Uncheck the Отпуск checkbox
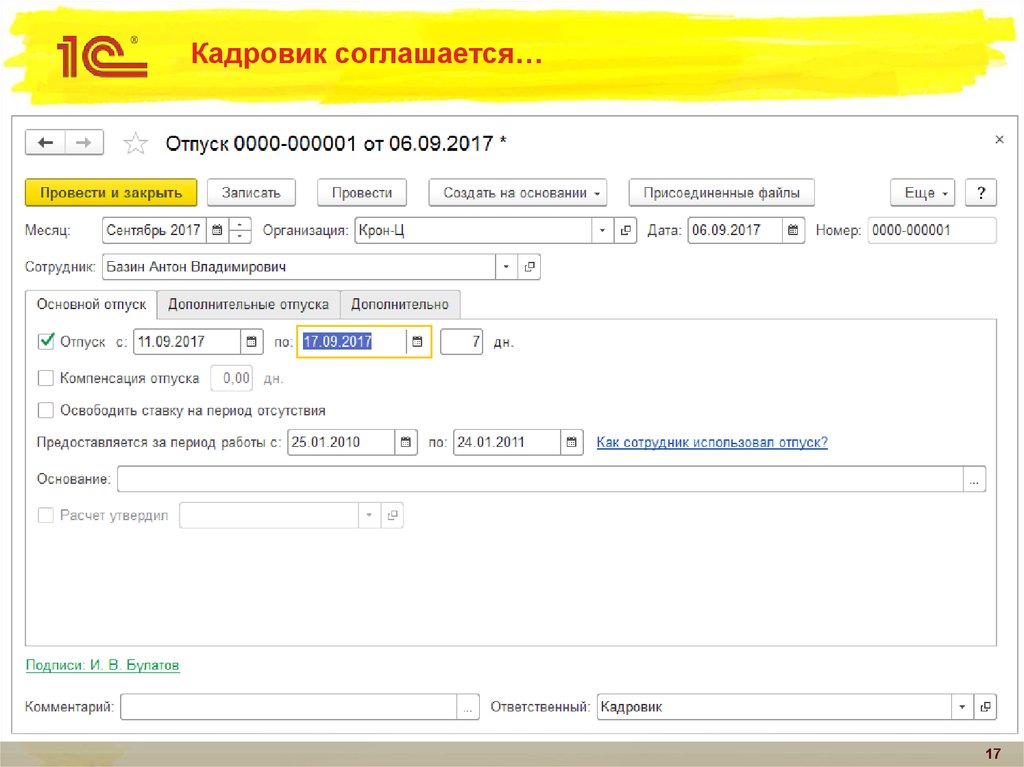The height and width of the screenshot is (767, 1024). click(x=45, y=341)
